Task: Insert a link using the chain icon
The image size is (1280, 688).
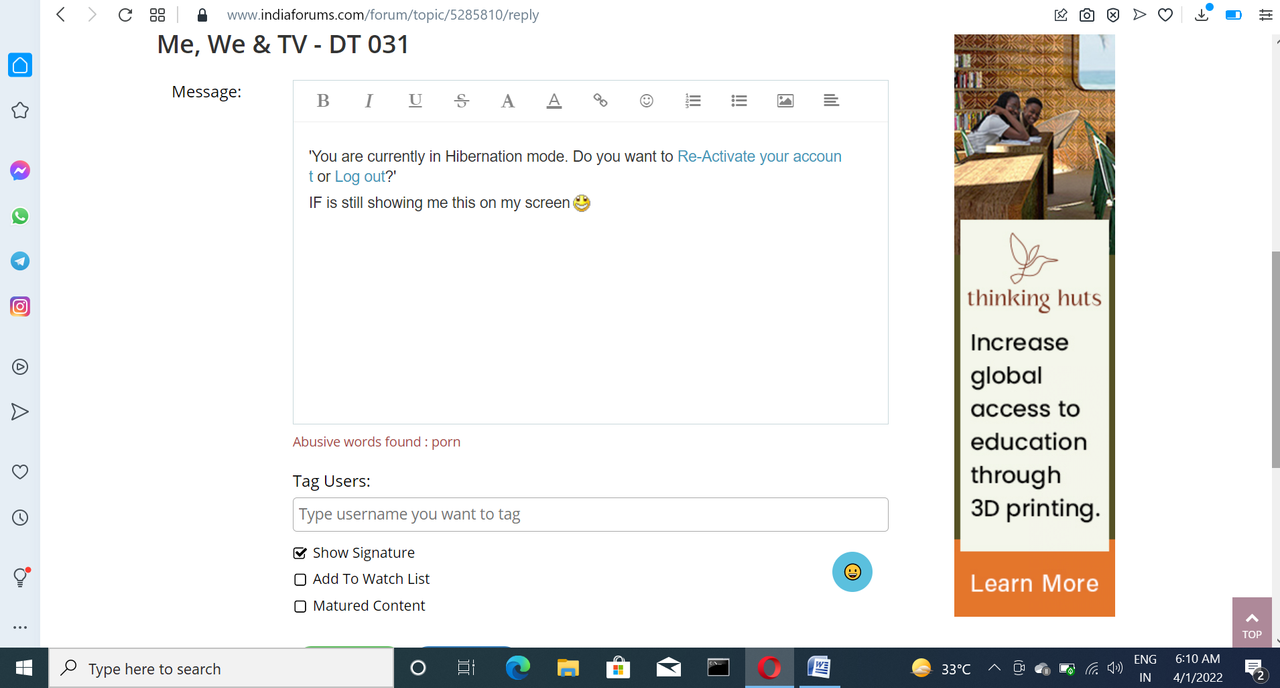Action: click(600, 101)
